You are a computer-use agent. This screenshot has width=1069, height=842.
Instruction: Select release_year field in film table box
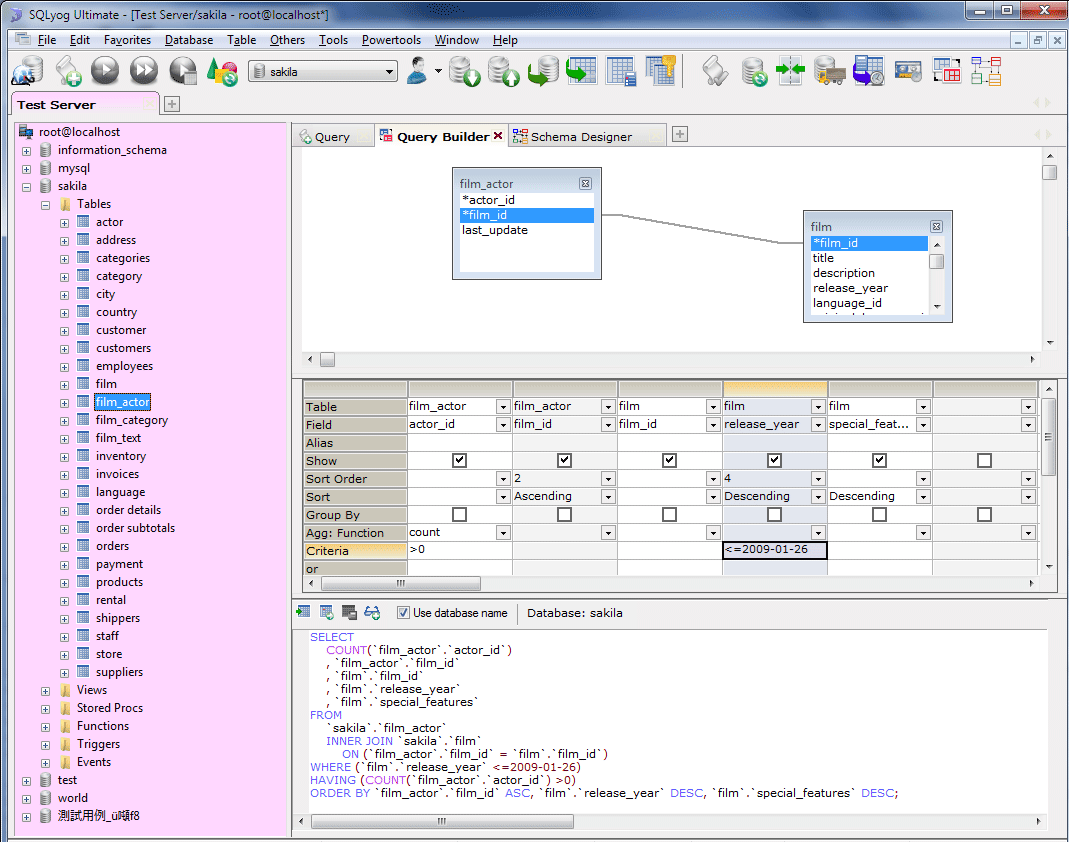click(x=849, y=288)
